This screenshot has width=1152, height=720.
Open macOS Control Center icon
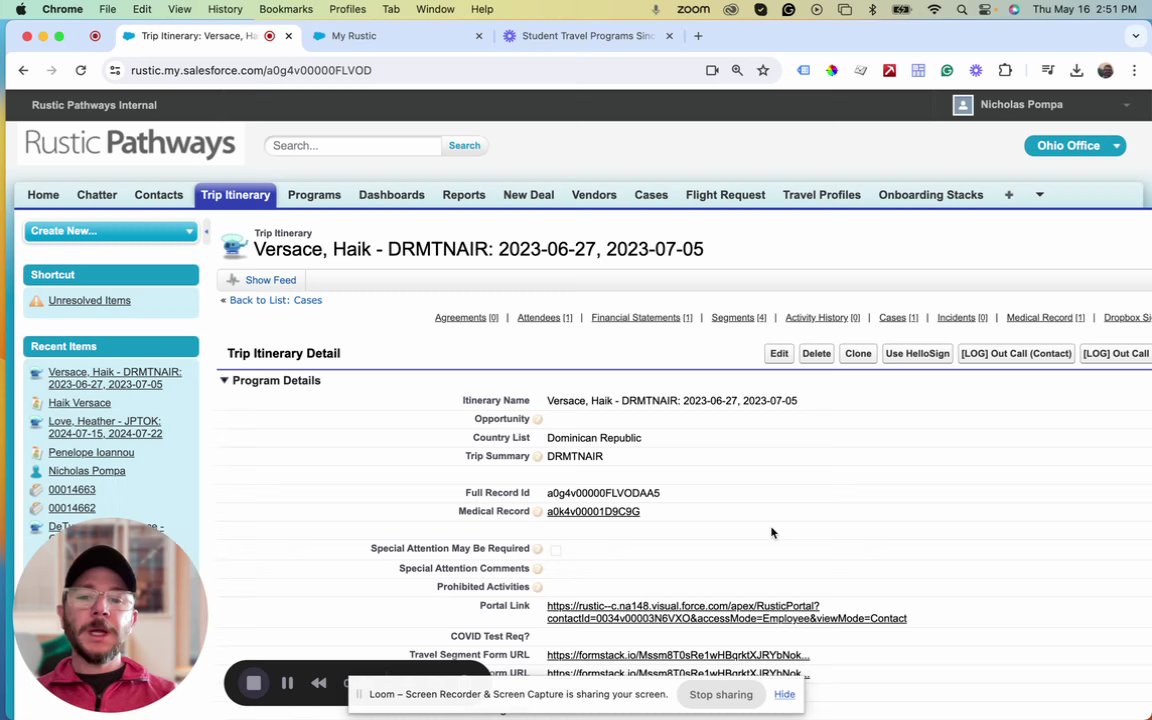pos(986,10)
